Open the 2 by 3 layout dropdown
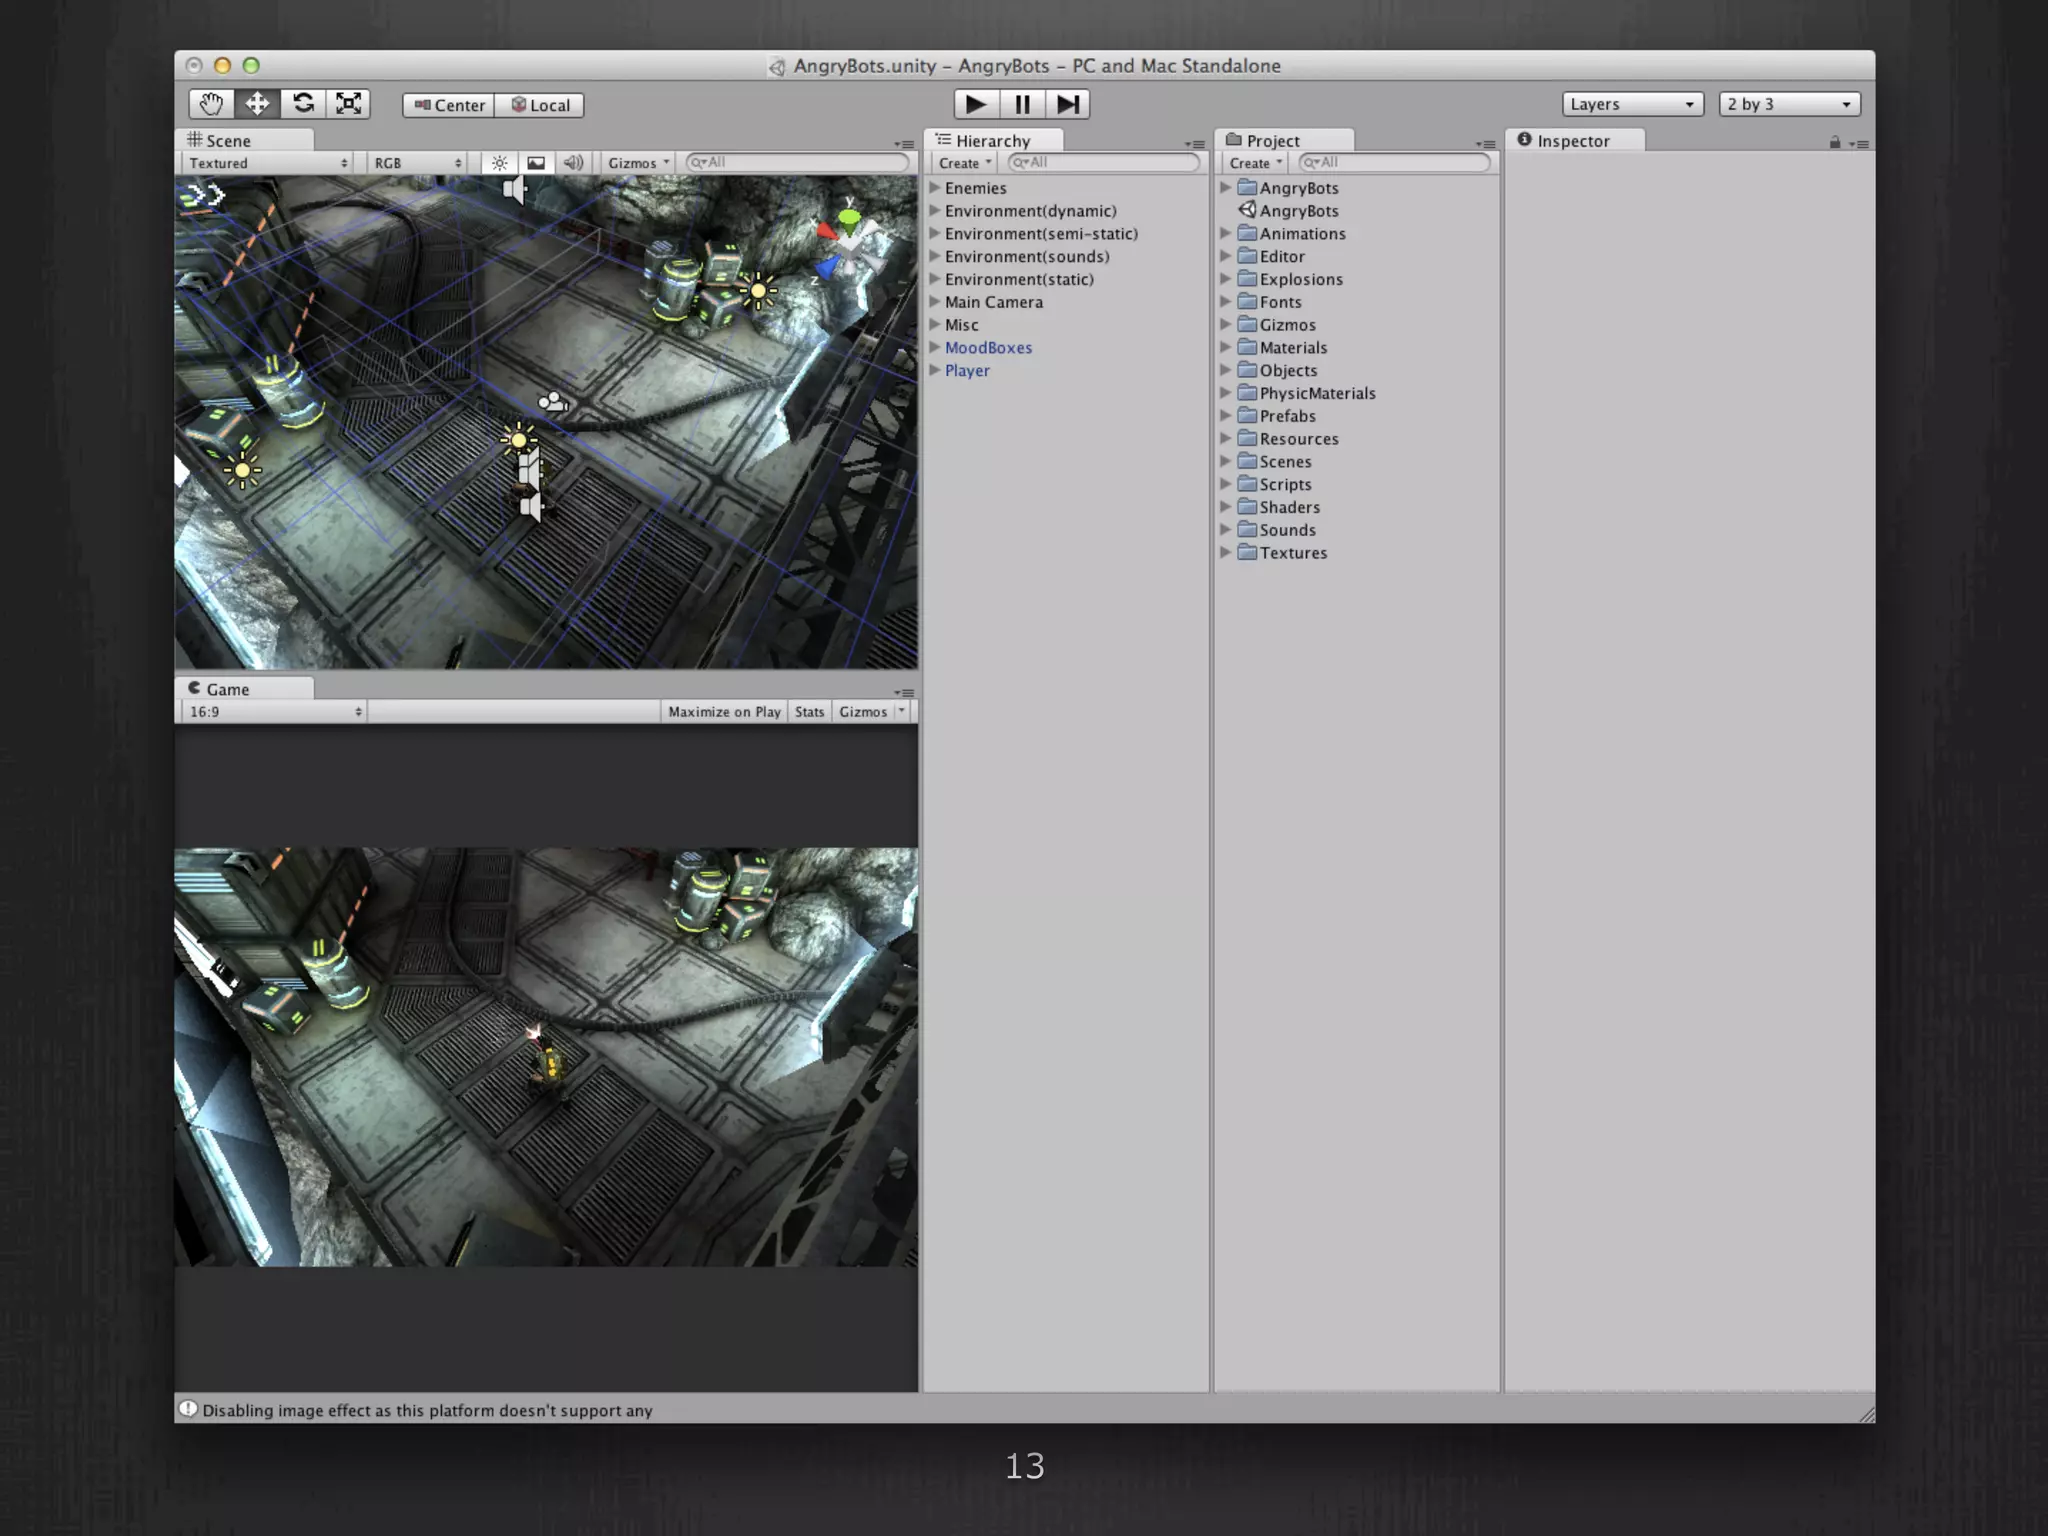 1788,104
